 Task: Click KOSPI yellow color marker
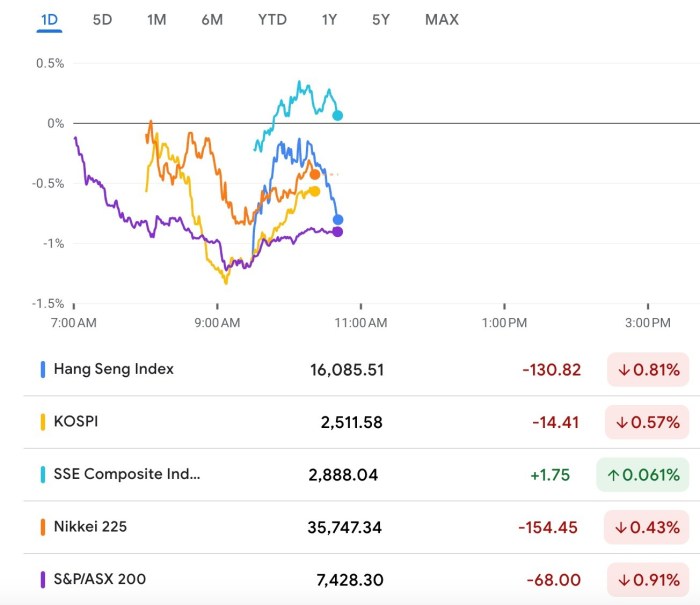pyautogui.click(x=43, y=422)
